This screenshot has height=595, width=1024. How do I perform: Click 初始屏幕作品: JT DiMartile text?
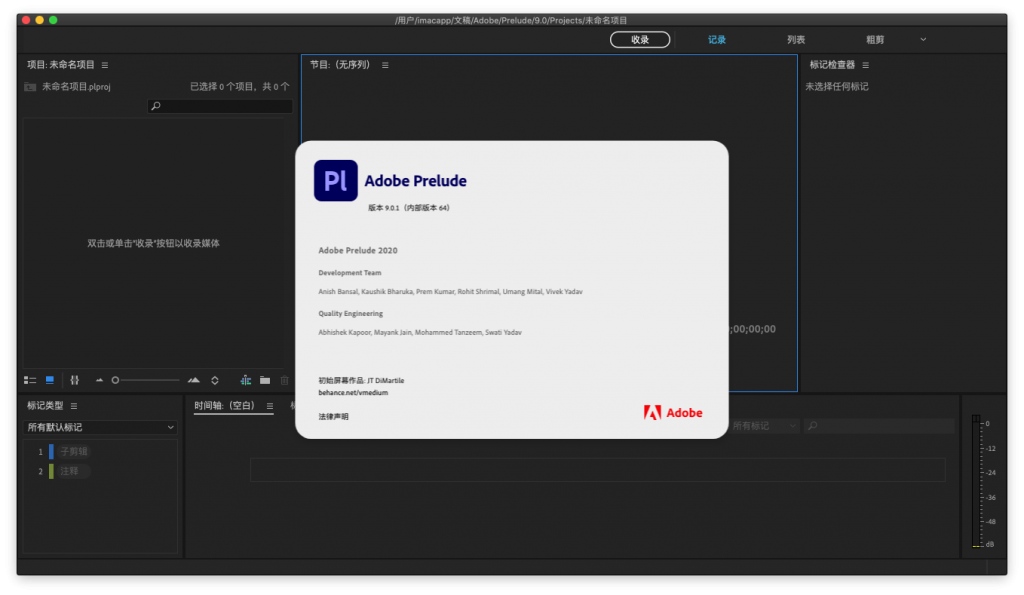tap(361, 380)
